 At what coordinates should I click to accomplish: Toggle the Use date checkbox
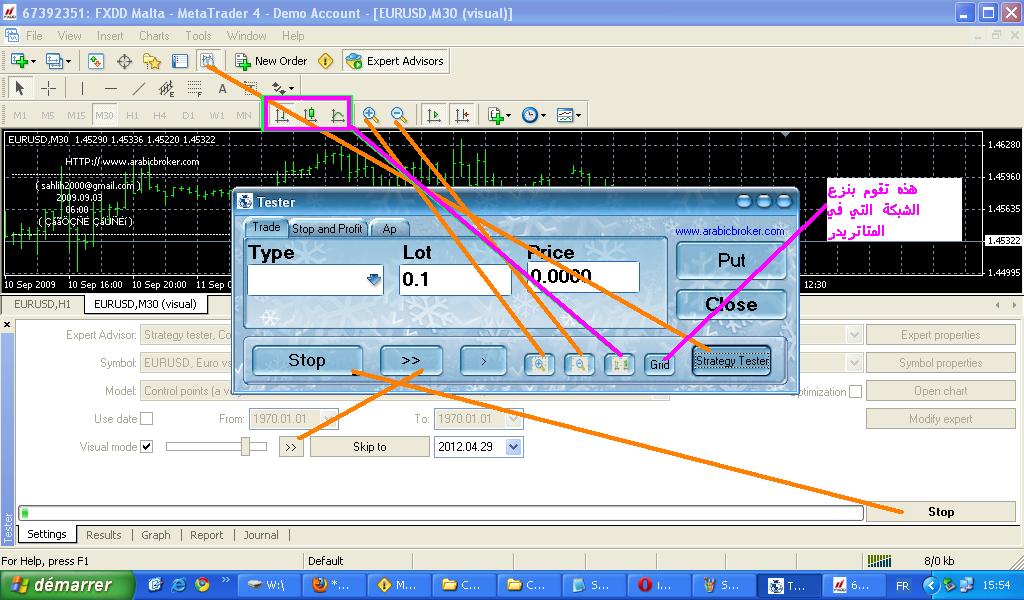(x=146, y=418)
